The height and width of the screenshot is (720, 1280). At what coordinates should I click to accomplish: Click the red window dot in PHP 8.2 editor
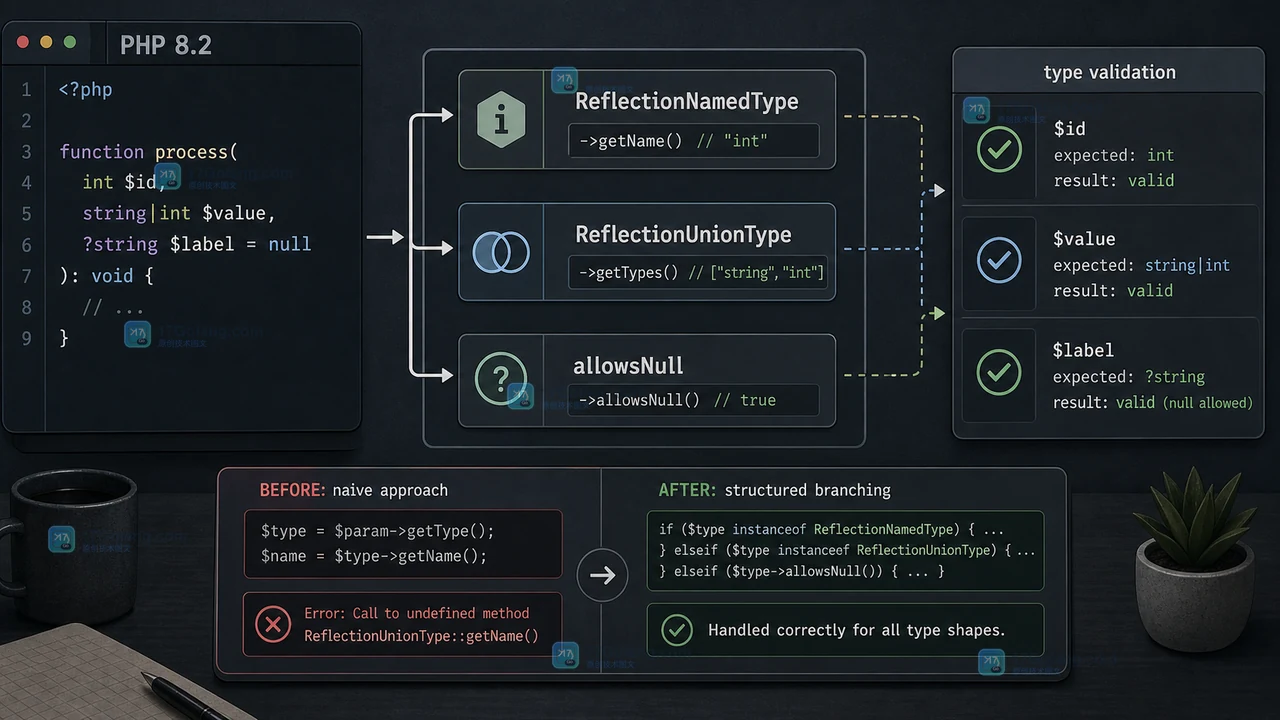[23, 43]
